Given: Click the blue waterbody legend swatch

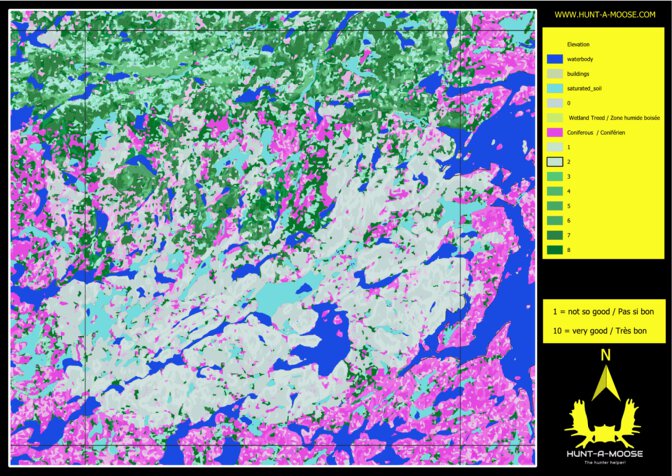Looking at the screenshot, I should tap(555, 59).
